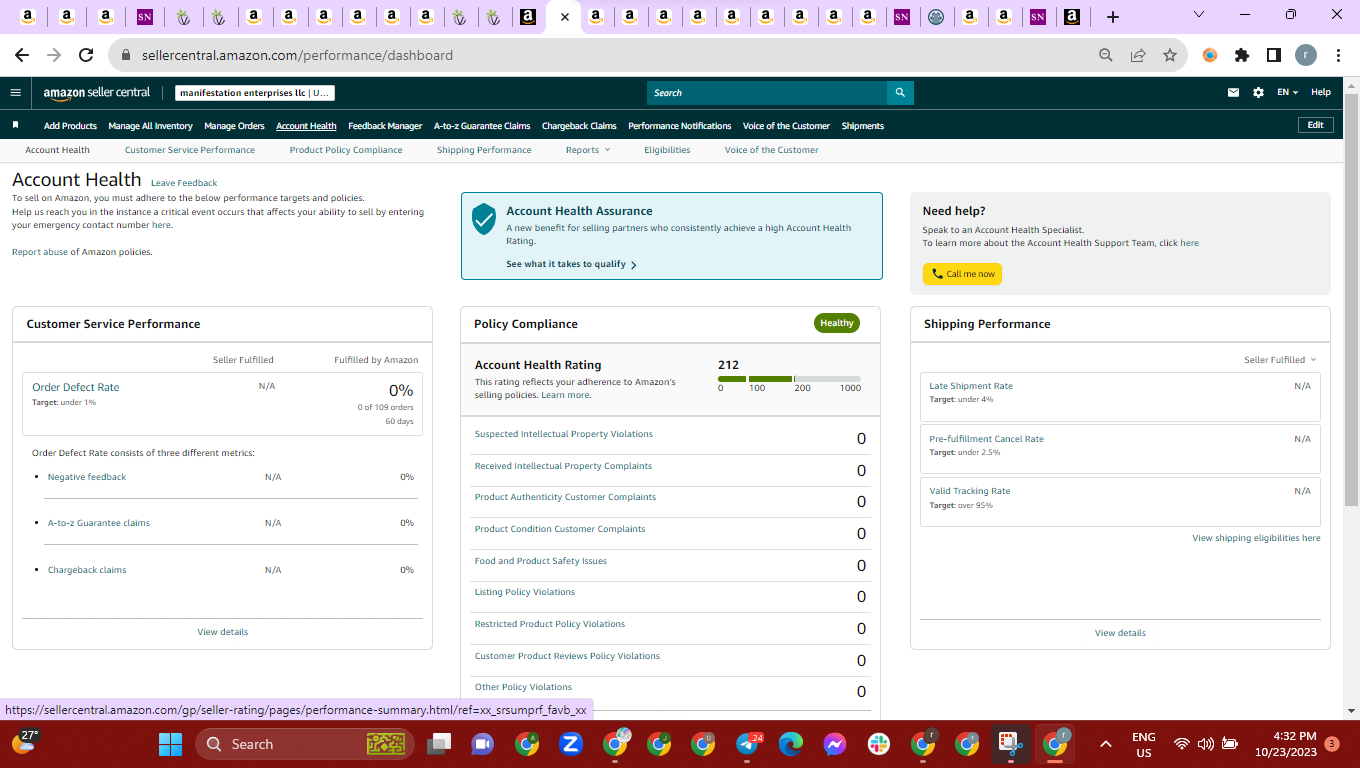Screen dimensions: 1360x768
Task: Open Feedback Manager in the top navigation
Action: (x=385, y=126)
